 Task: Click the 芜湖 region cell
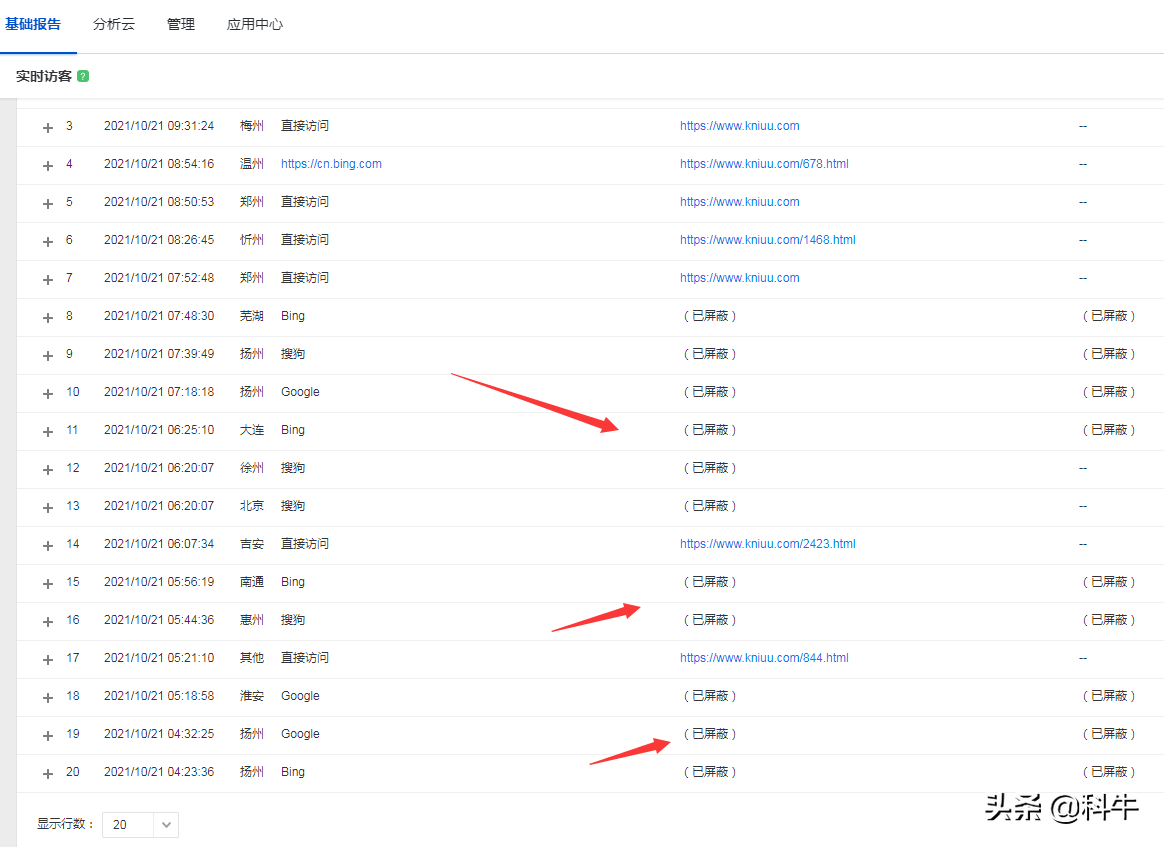pos(252,316)
